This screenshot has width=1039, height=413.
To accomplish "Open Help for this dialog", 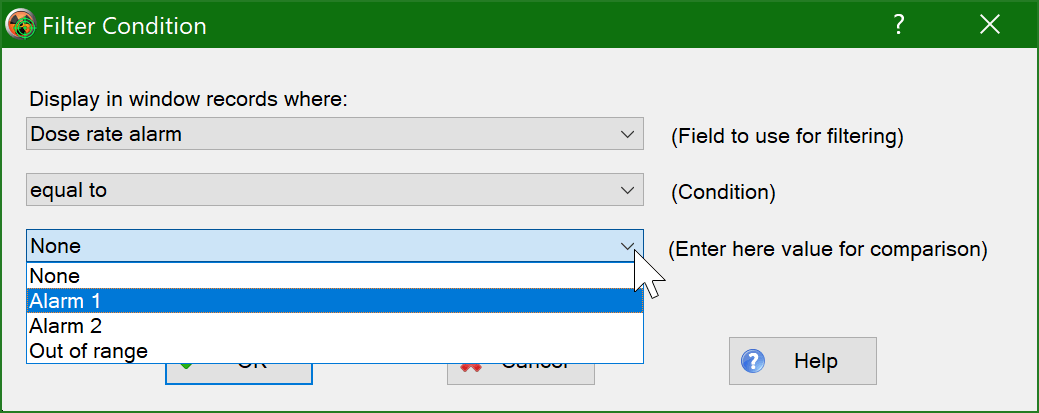I will 802,361.
